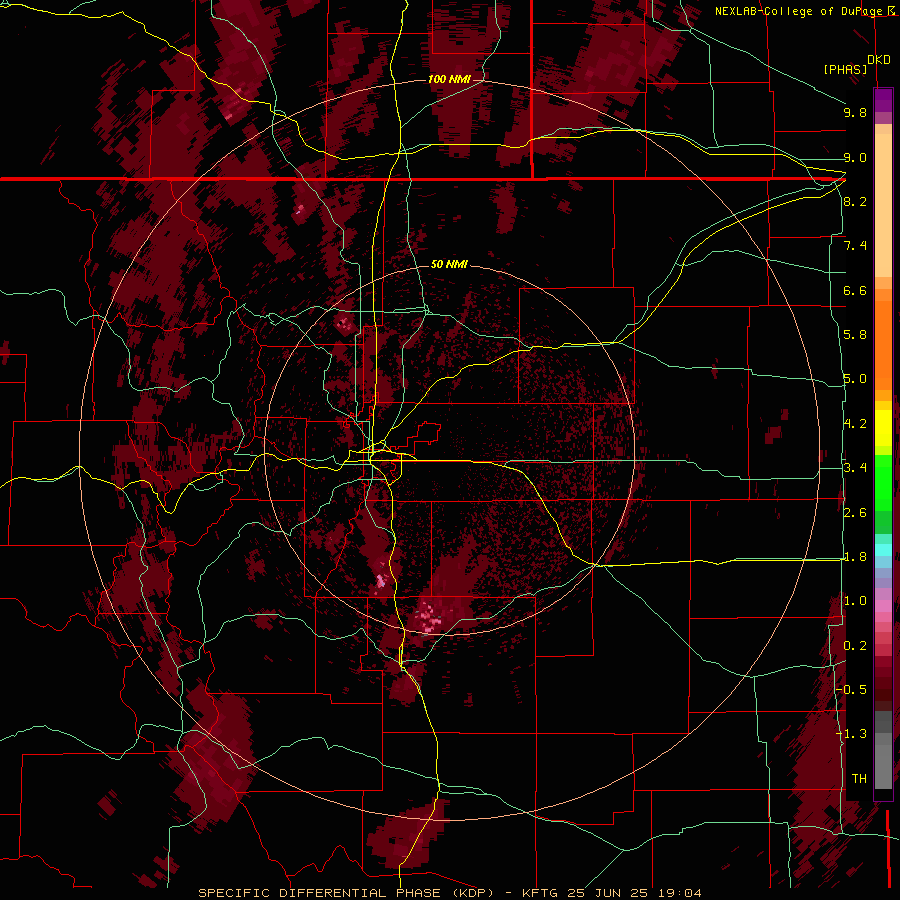900x900 pixels.
Task: Click the 5.8 color scale value
Action: click(x=855, y=335)
